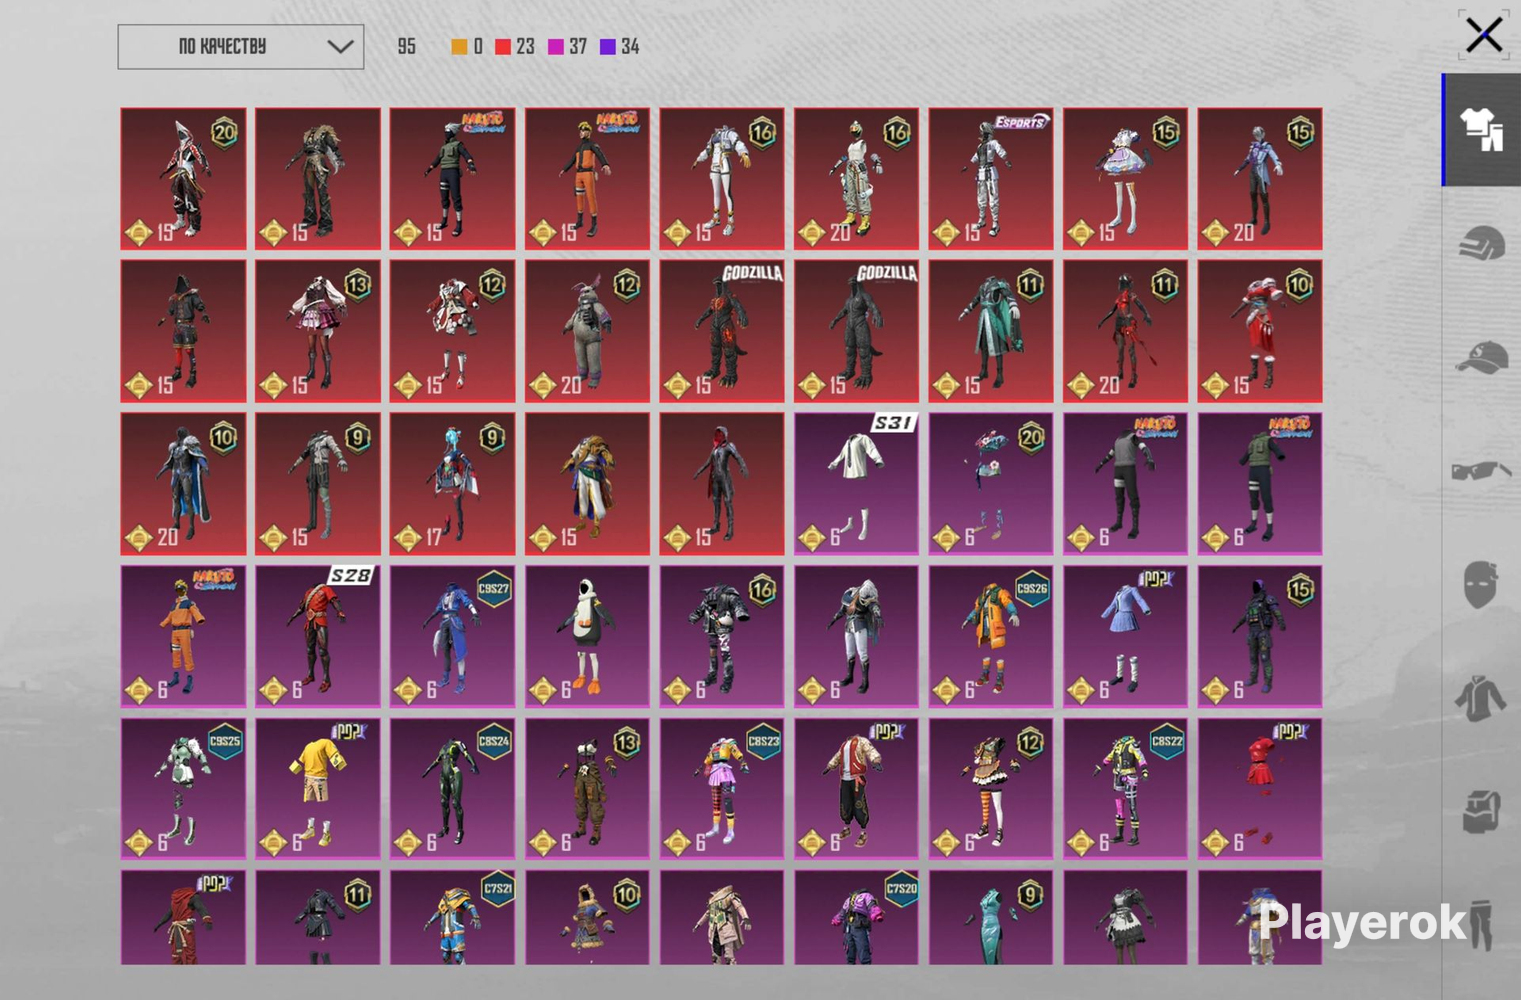Filter by the orange quality swatch

pyautogui.click(x=459, y=47)
